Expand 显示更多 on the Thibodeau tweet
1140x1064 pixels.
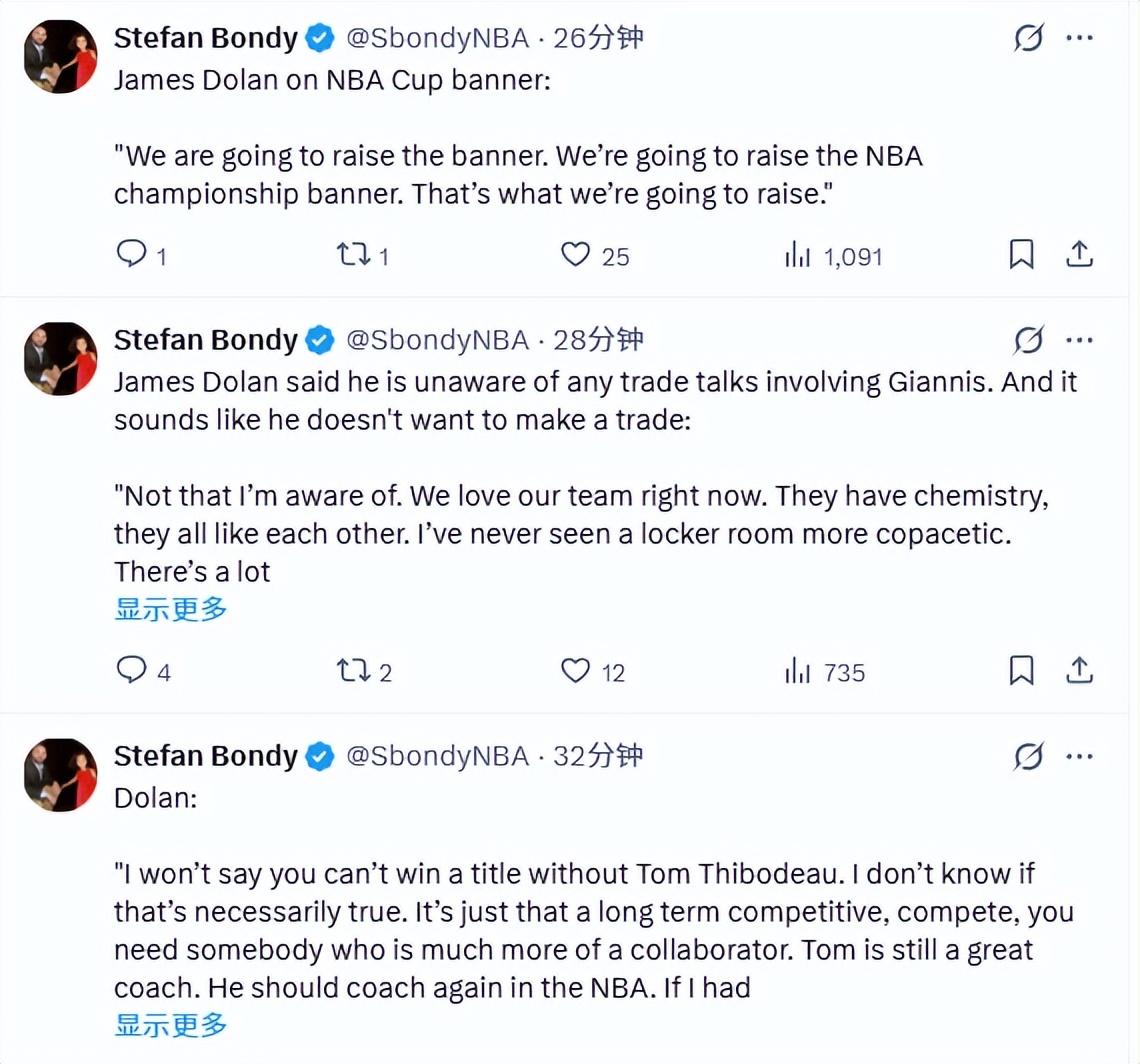coord(171,1024)
